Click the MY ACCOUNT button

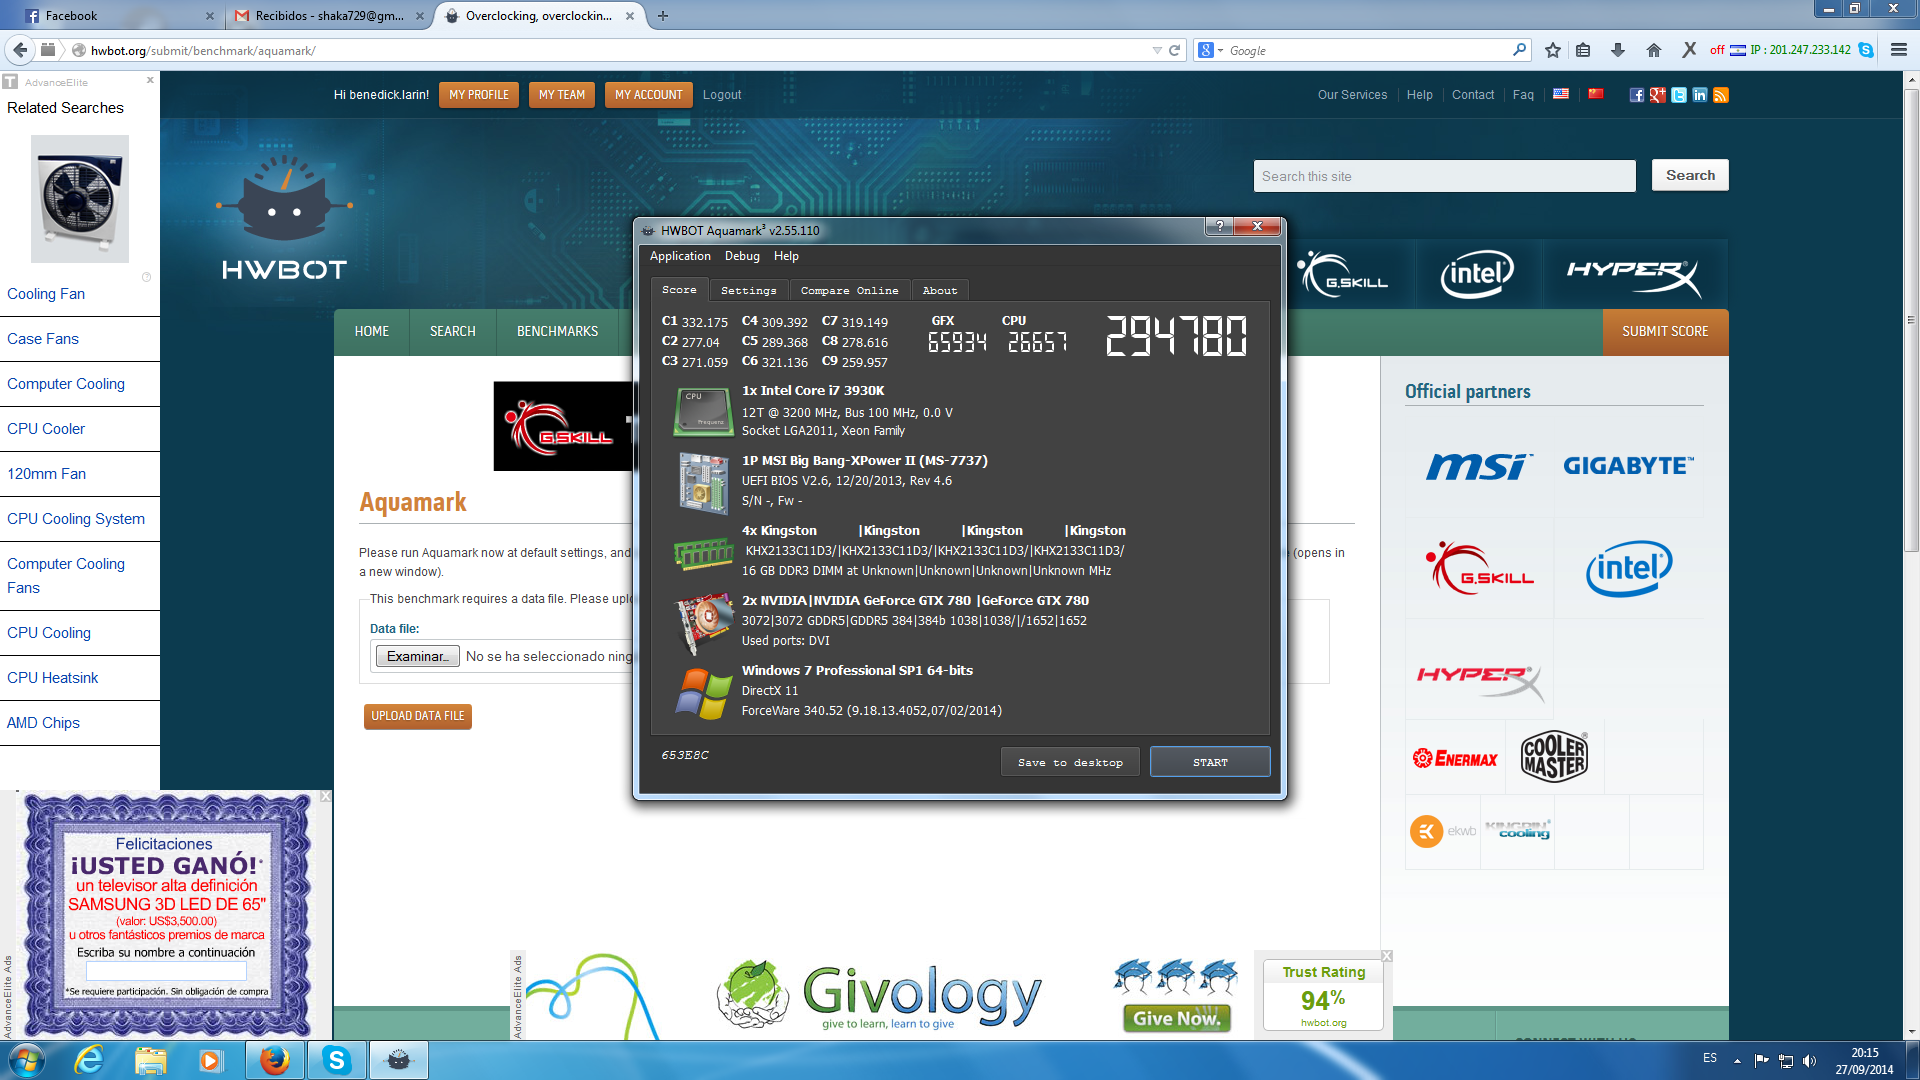(x=649, y=95)
